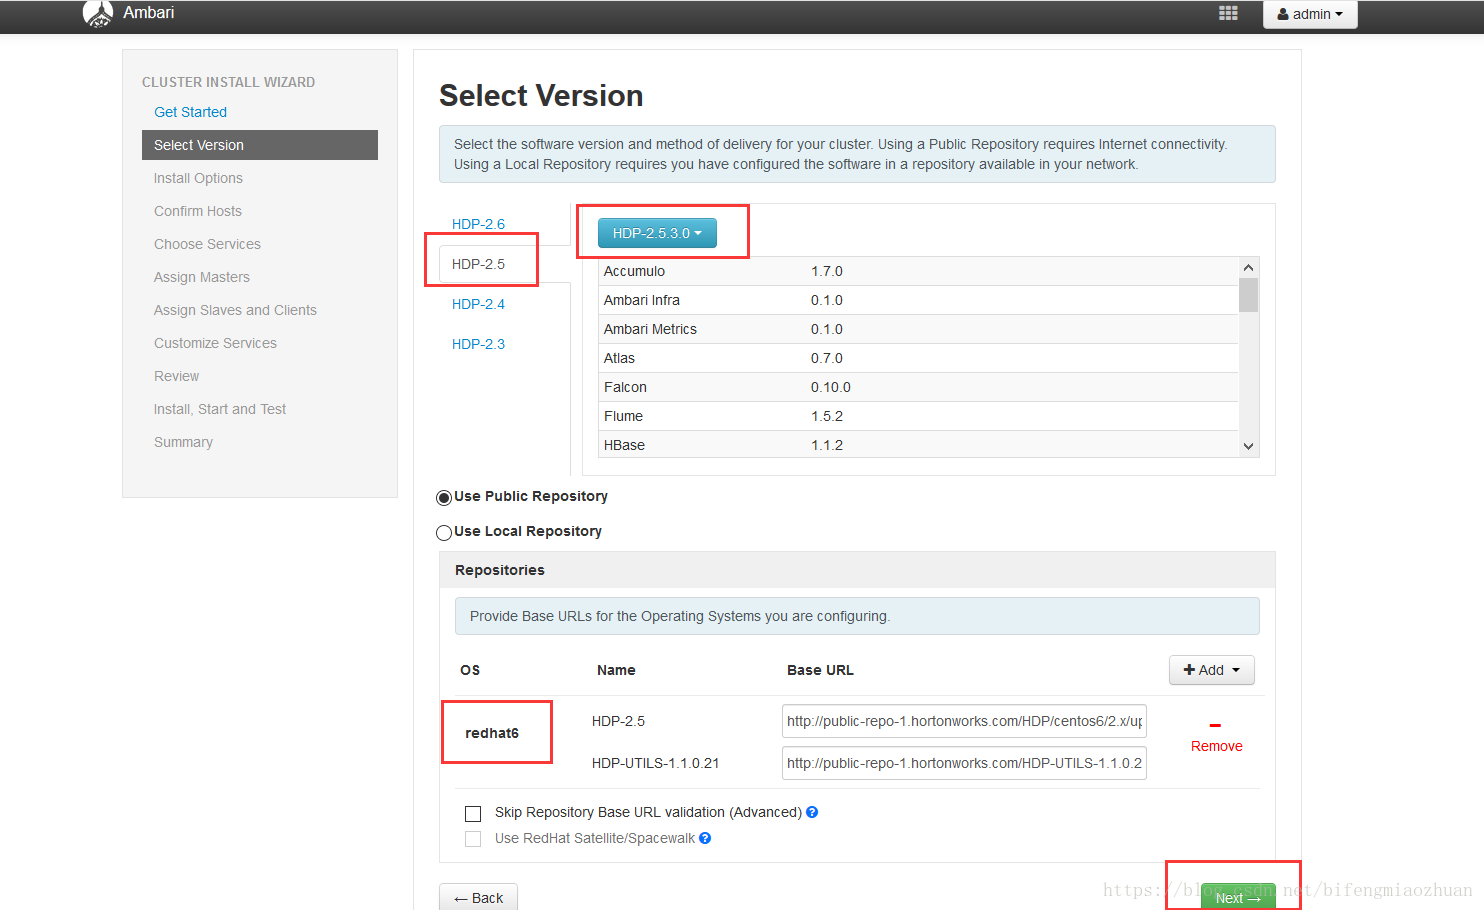
Task: Switch to the HDP-2.5 tab
Action: pos(478,264)
